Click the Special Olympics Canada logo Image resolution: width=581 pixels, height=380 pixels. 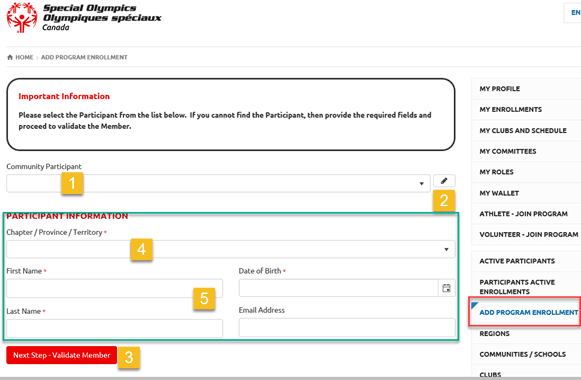[x=84, y=17]
